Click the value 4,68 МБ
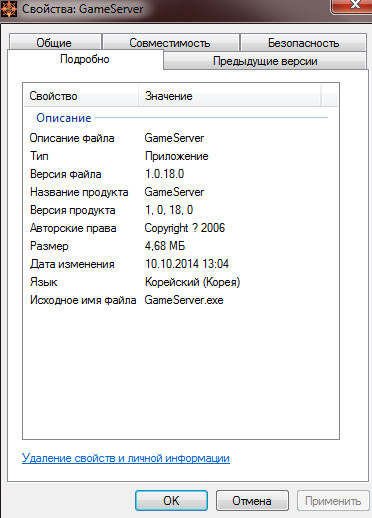 coord(165,246)
